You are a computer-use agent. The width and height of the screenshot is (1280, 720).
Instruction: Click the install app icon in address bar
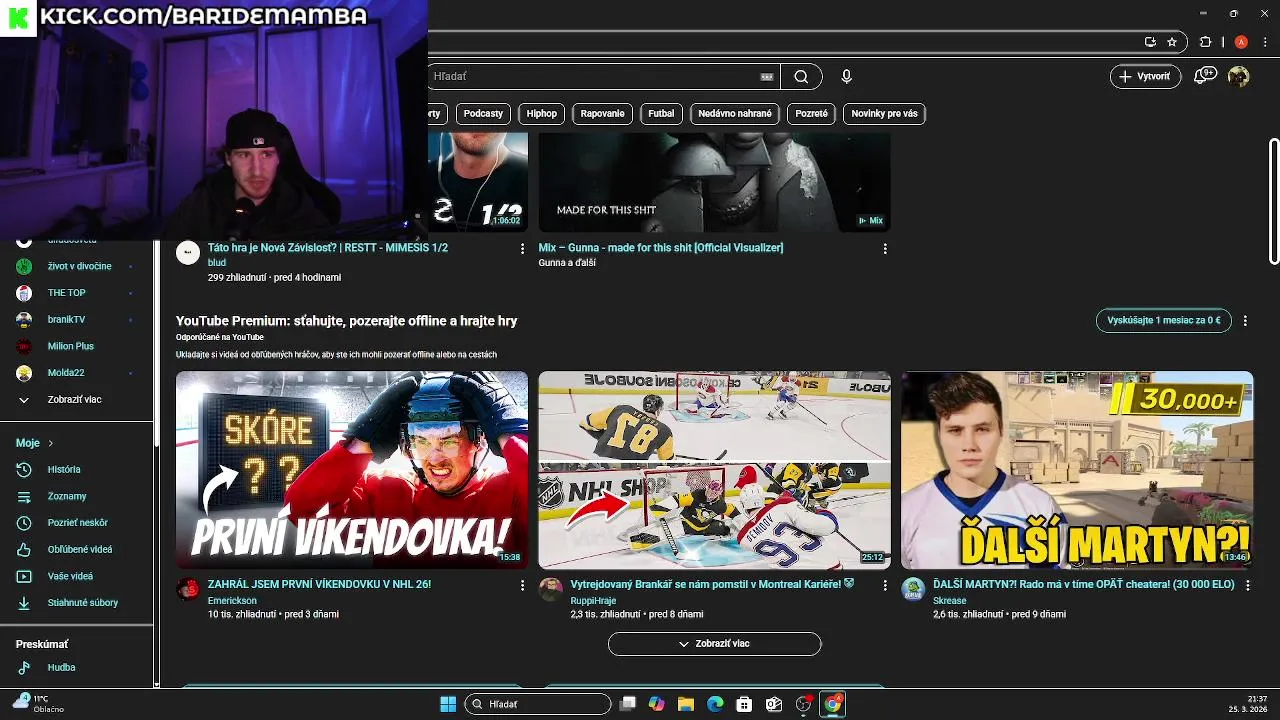1151,42
